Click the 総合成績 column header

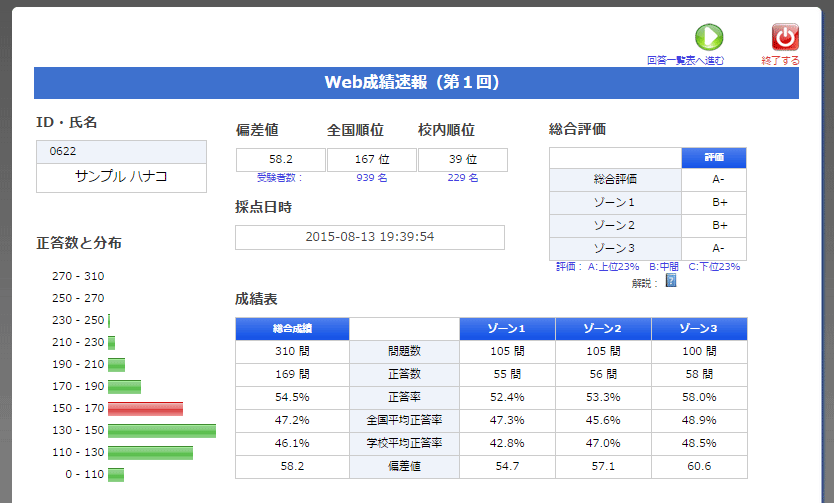click(292, 329)
